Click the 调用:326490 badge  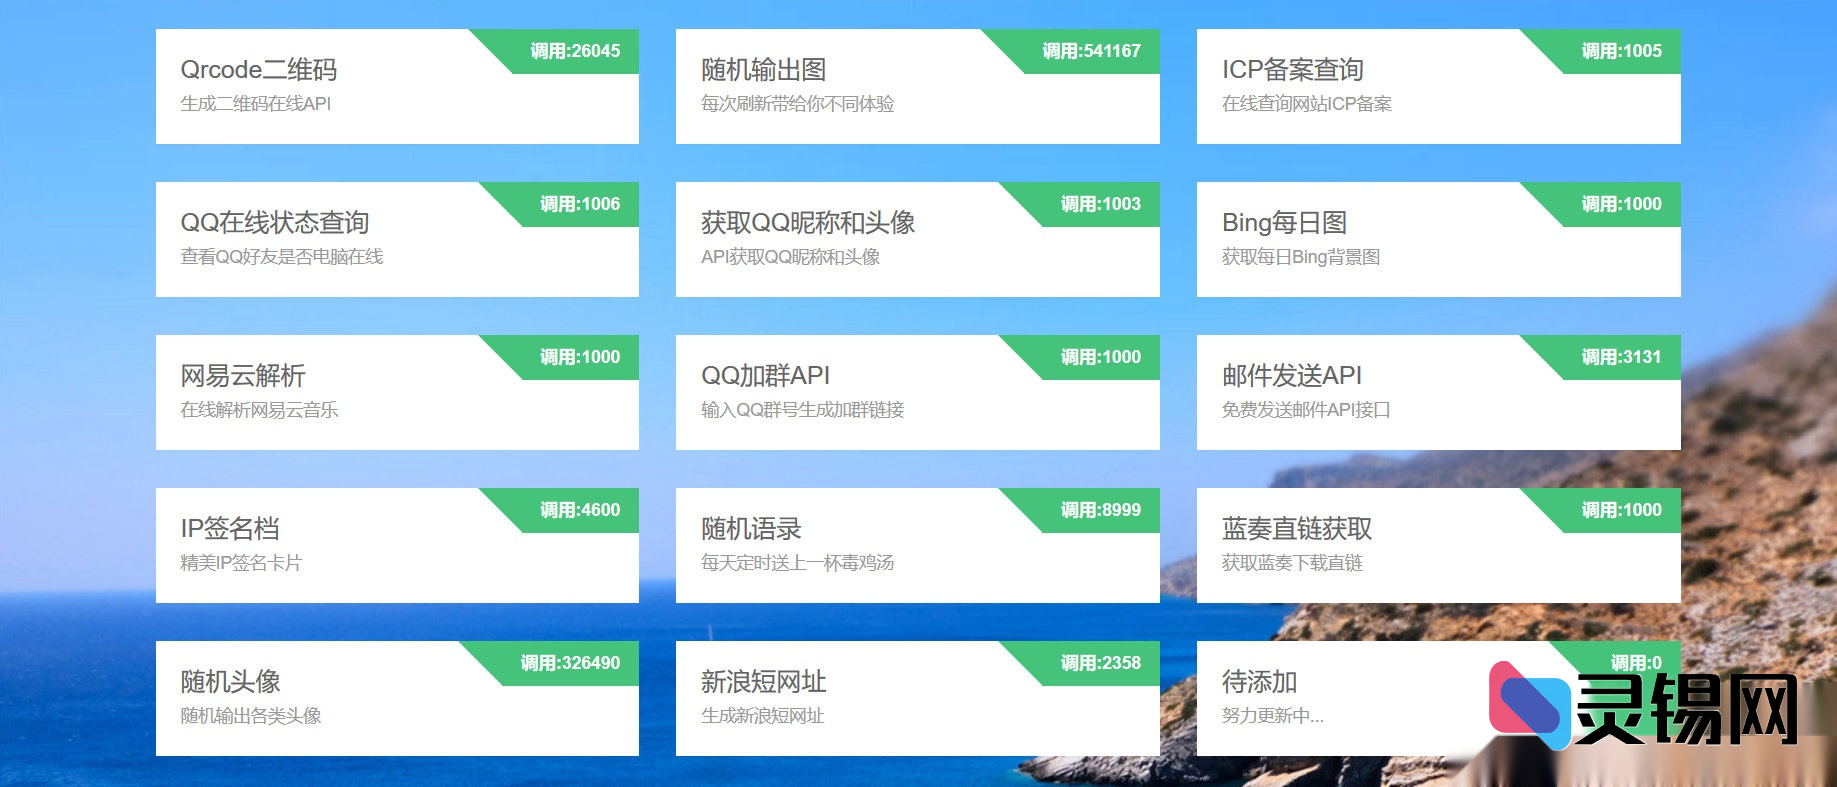click(570, 663)
